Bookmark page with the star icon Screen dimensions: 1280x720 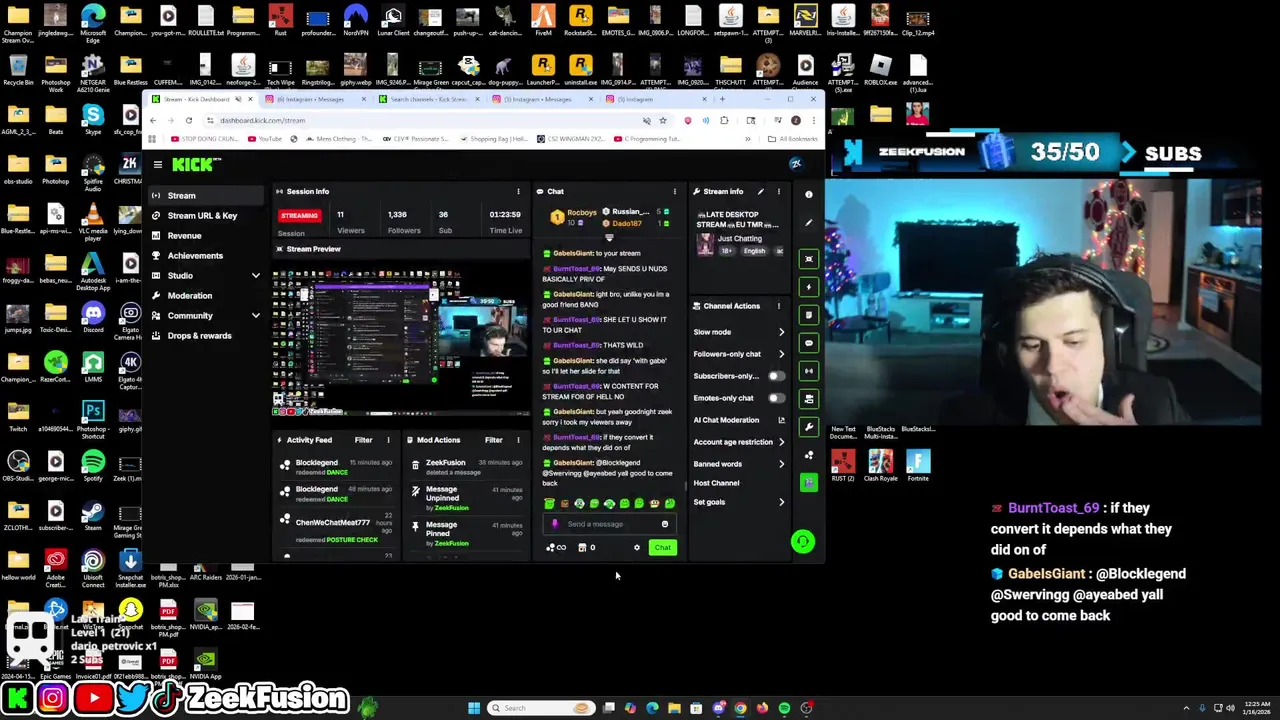point(662,120)
